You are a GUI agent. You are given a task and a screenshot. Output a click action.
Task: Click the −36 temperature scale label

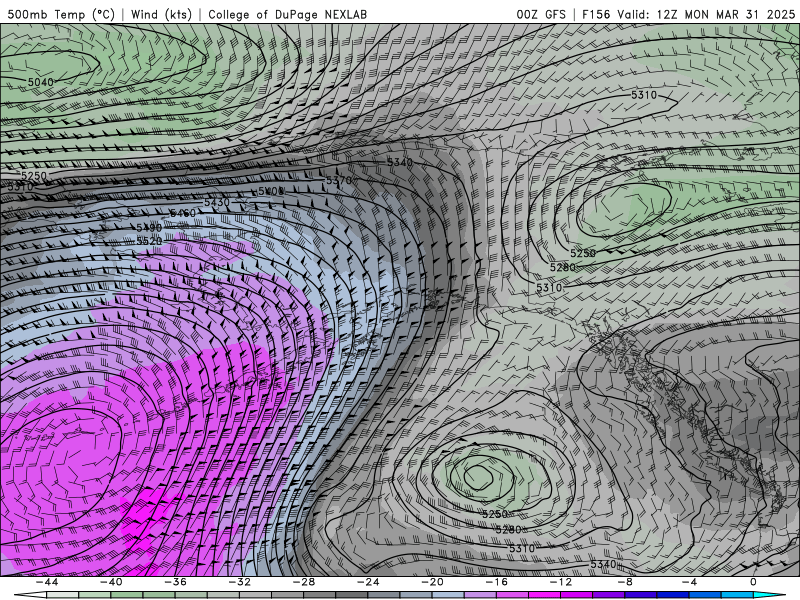coord(175,582)
